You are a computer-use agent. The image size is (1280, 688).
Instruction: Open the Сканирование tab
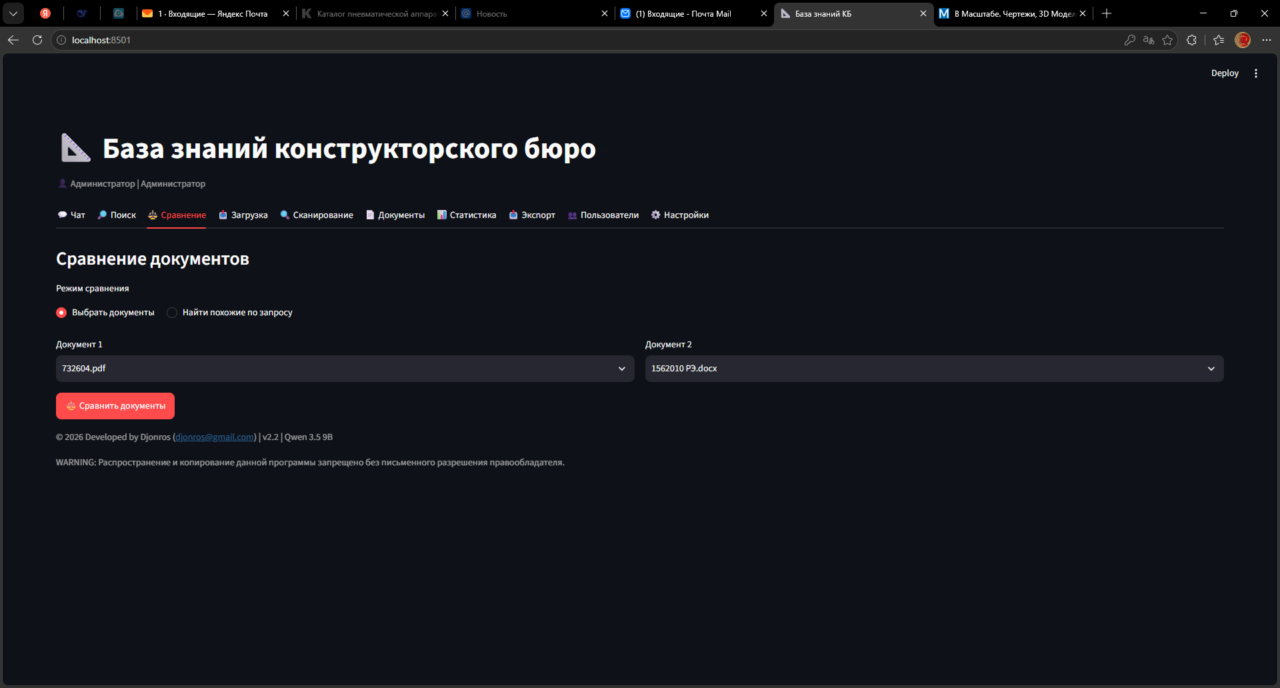(316, 215)
